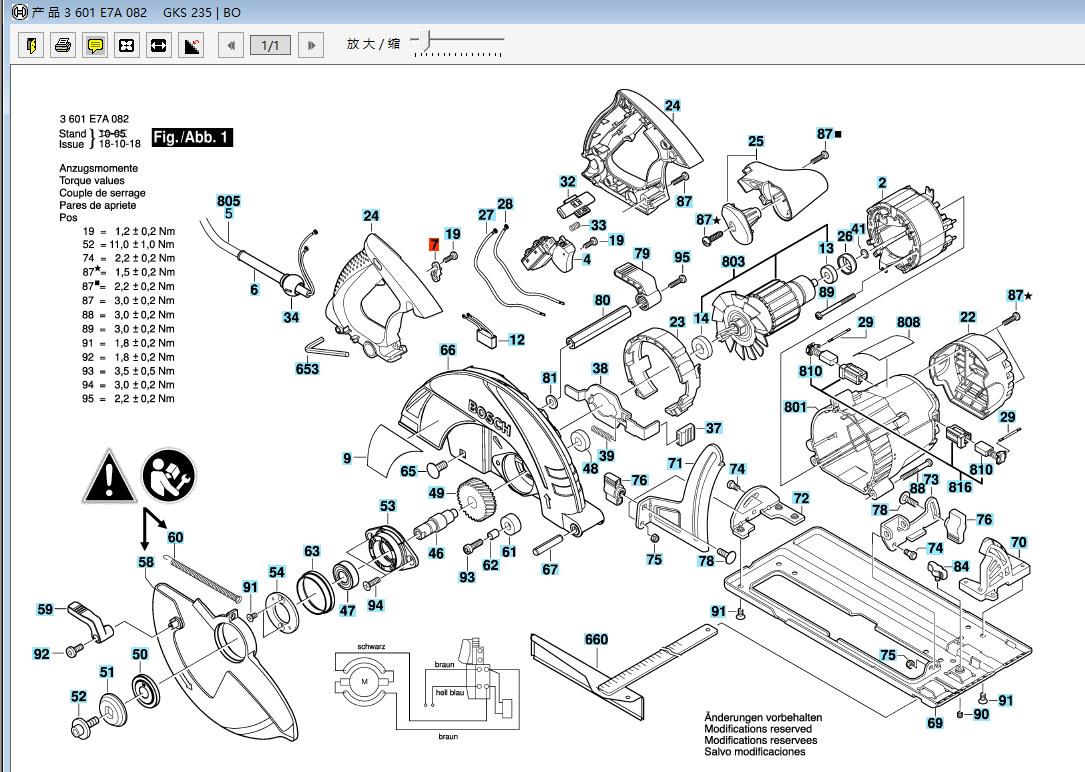Select part number 660 parallel guide
Image resolution: width=1085 pixels, height=772 pixels.
596,639
